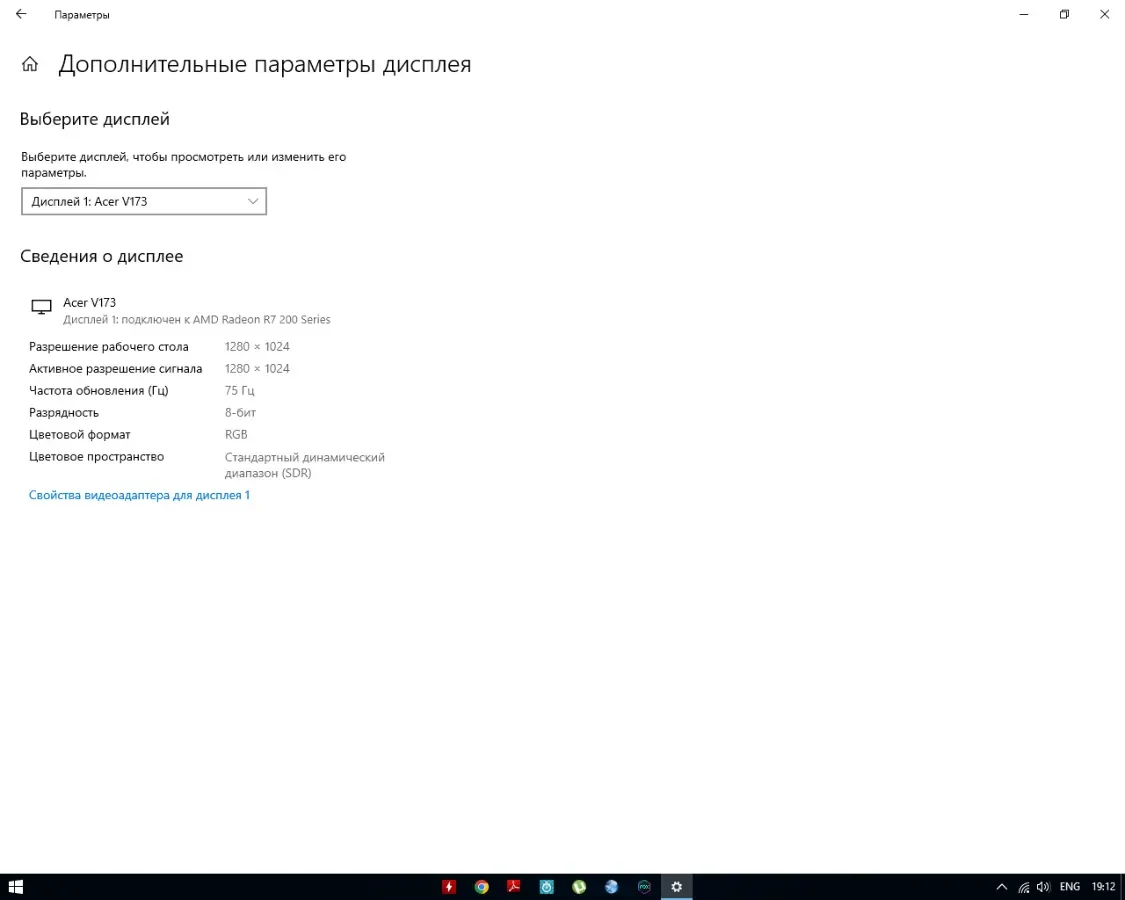1125x900 pixels.
Task: Click 'Частота обновления (Гц)' label
Action: (x=98, y=390)
